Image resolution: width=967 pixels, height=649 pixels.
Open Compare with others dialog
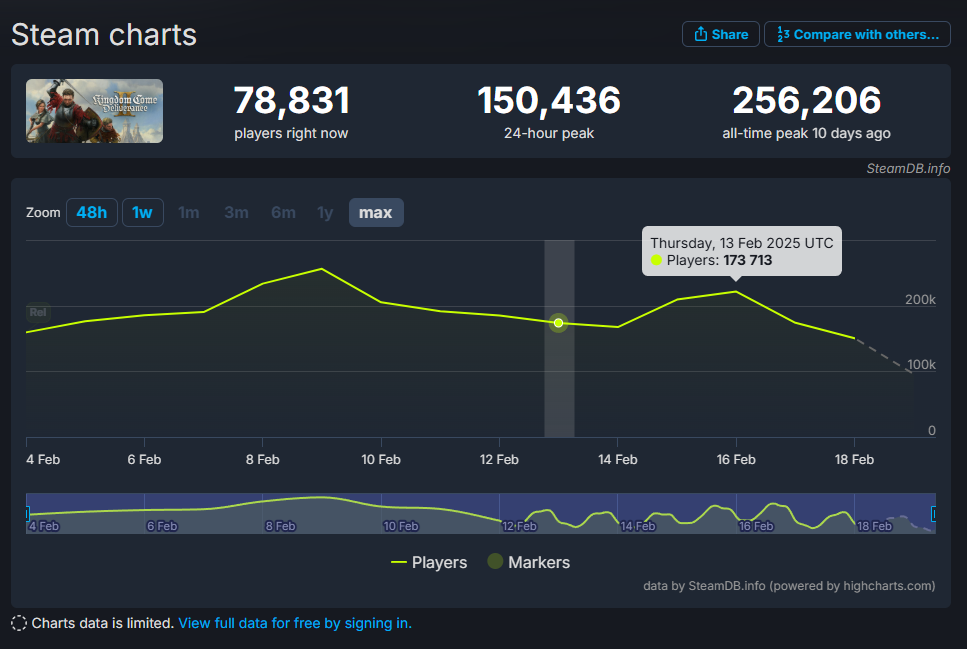857,35
